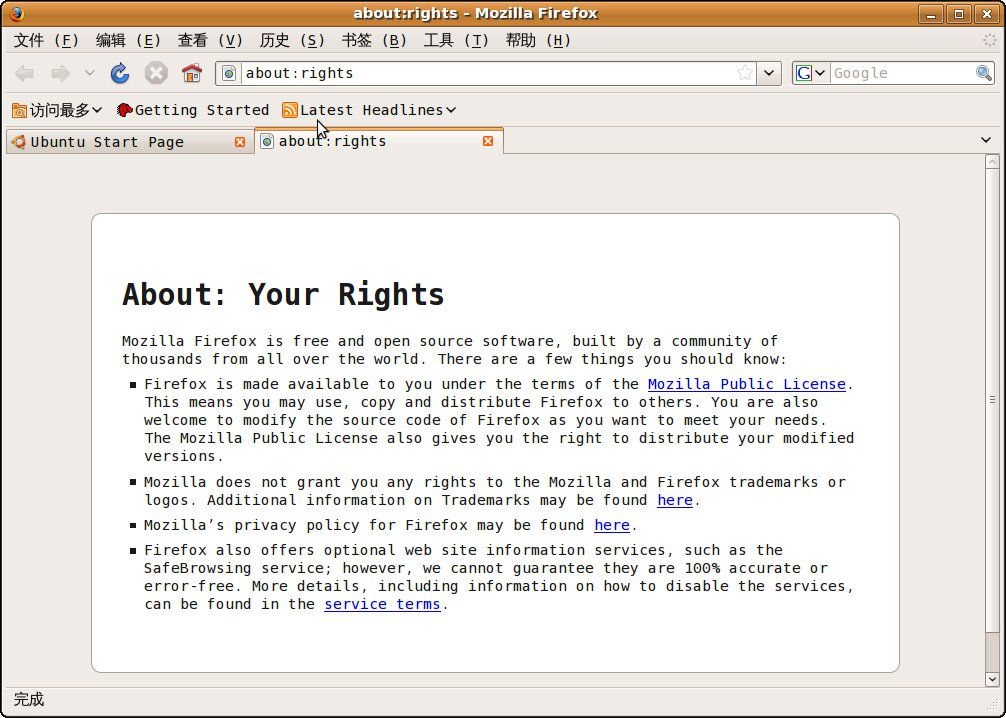Maximize the Firefox window
Viewport: 1006px width, 718px height.
pos(959,13)
